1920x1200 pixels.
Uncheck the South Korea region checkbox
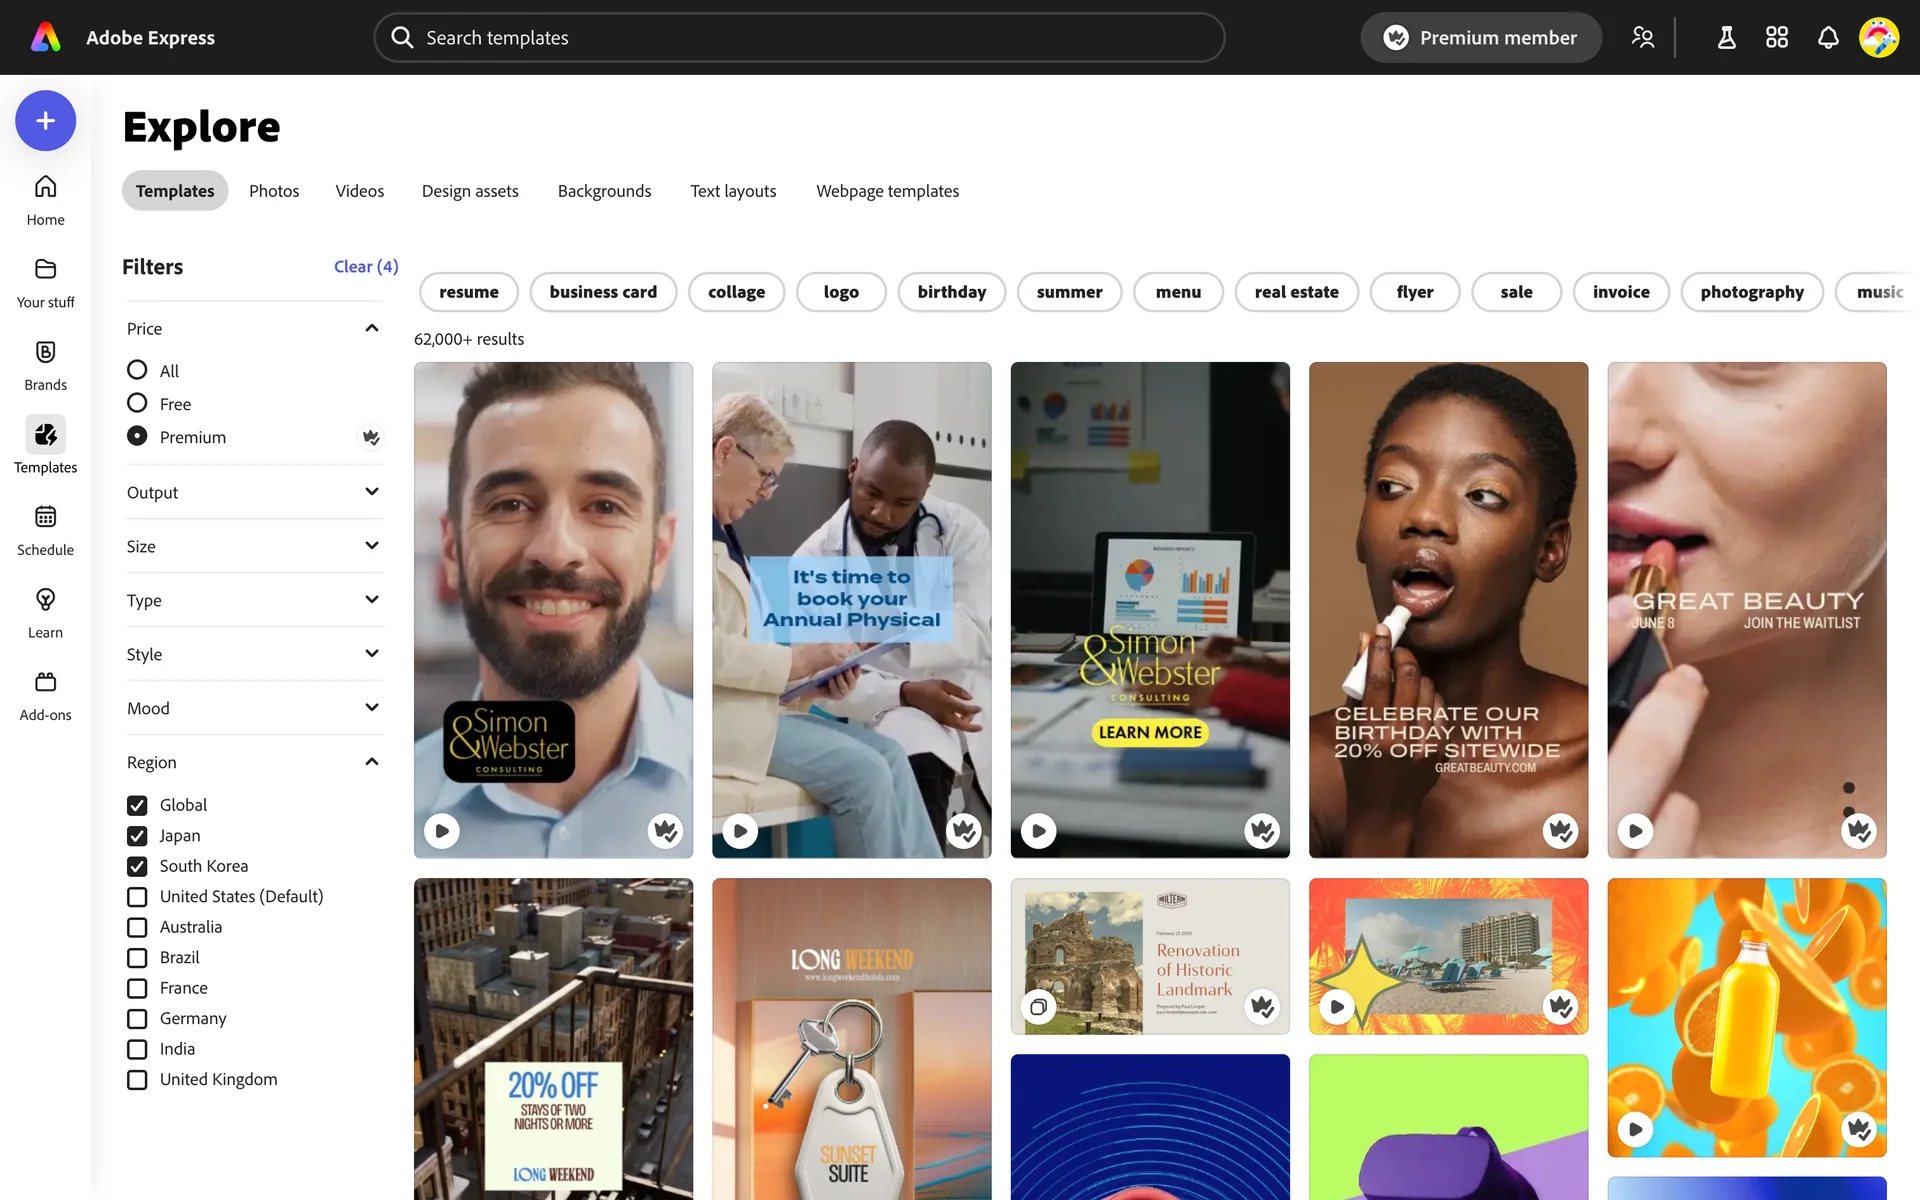click(137, 866)
